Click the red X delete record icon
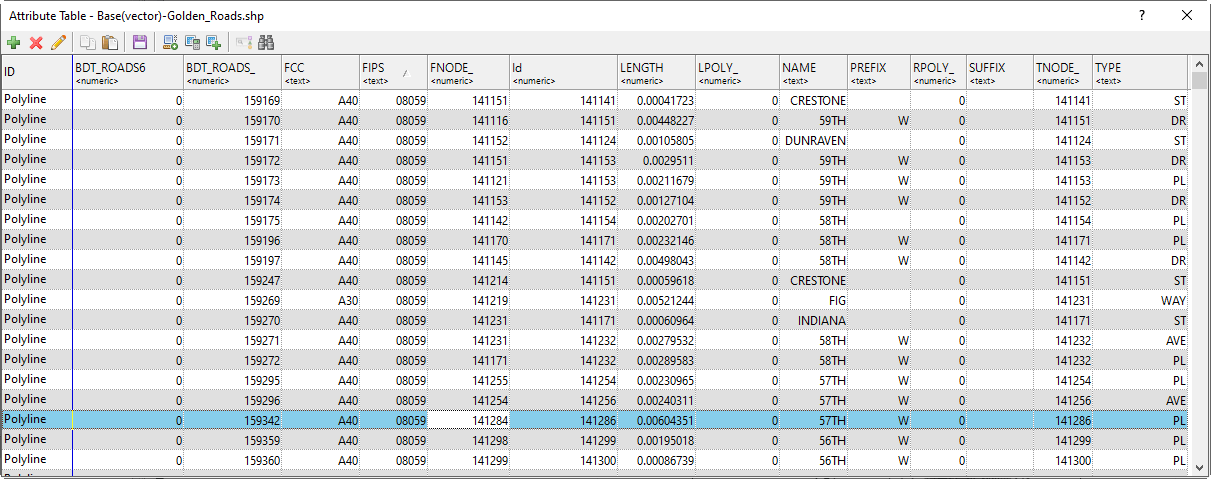This screenshot has height=479, width=1211. tap(36, 42)
